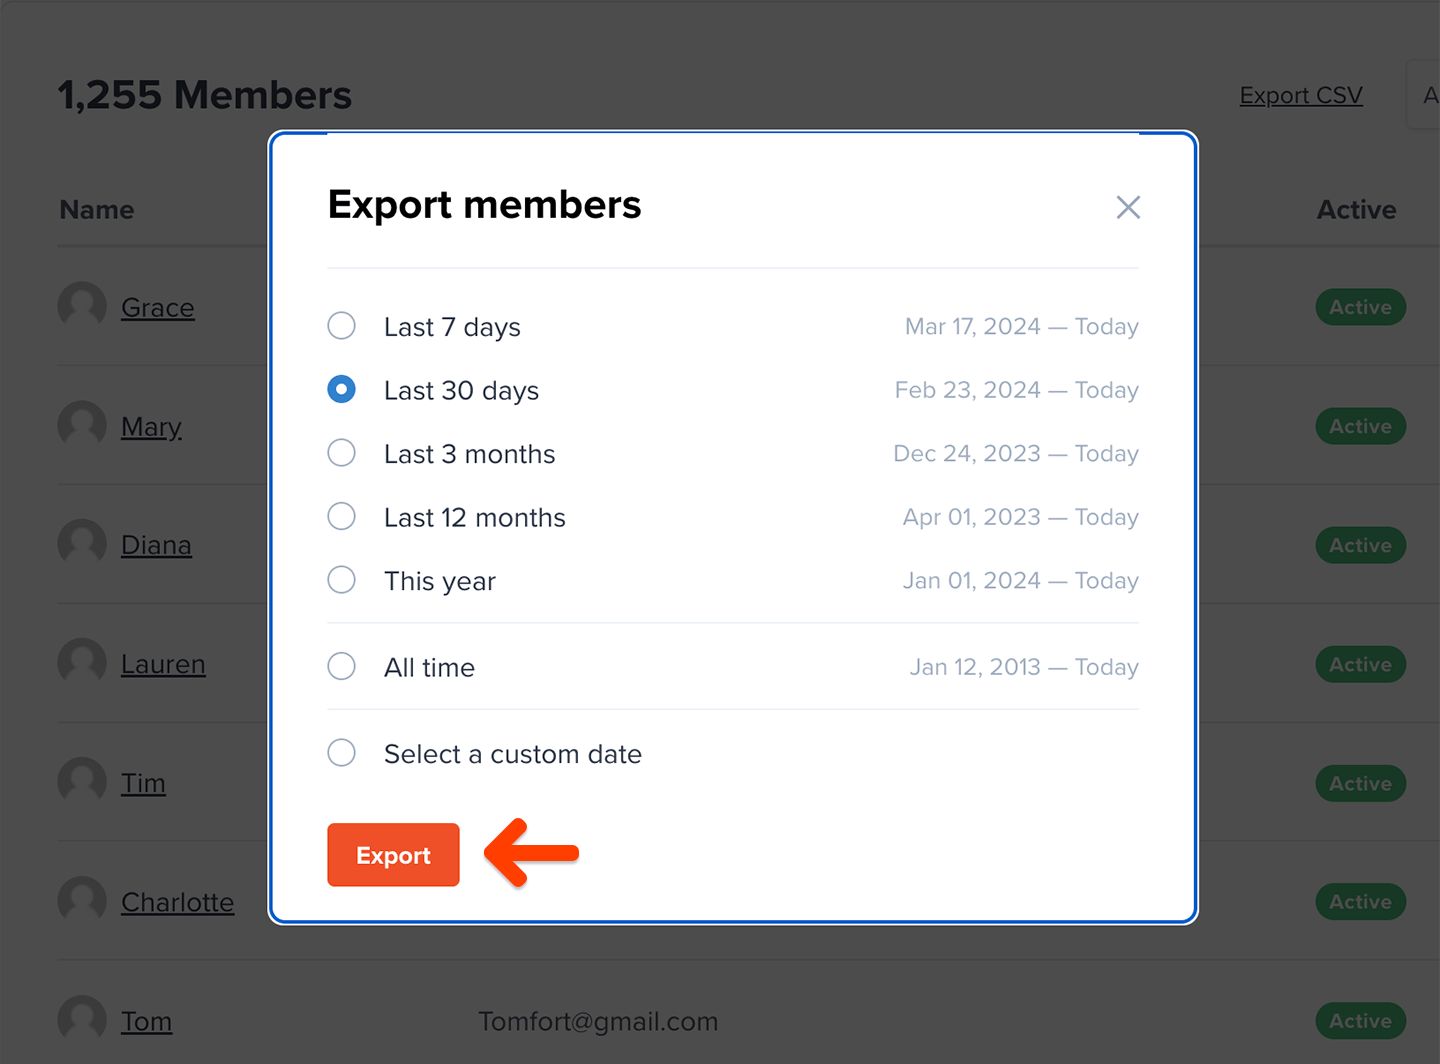1440x1064 pixels.
Task: Click Tom's avatar icon
Action: (x=81, y=1019)
